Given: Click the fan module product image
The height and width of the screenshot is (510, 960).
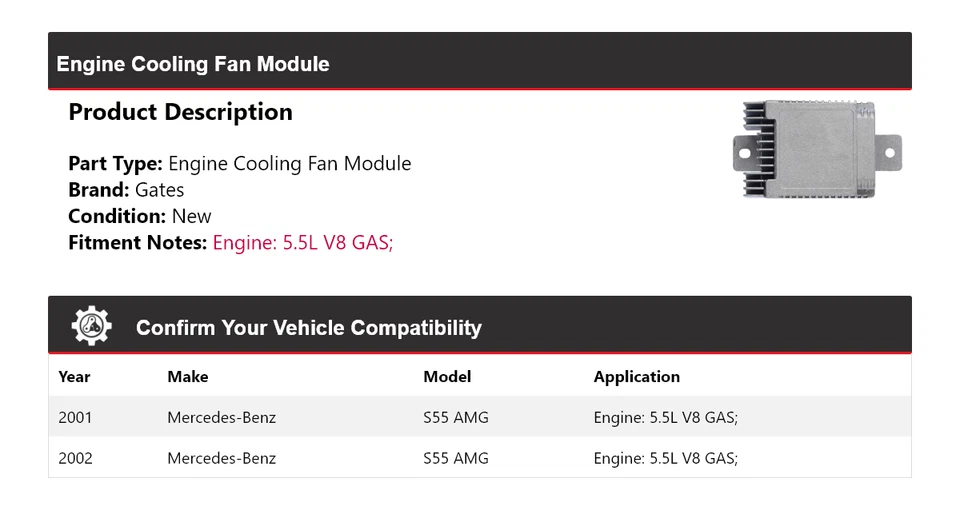Looking at the screenshot, I should point(817,148).
